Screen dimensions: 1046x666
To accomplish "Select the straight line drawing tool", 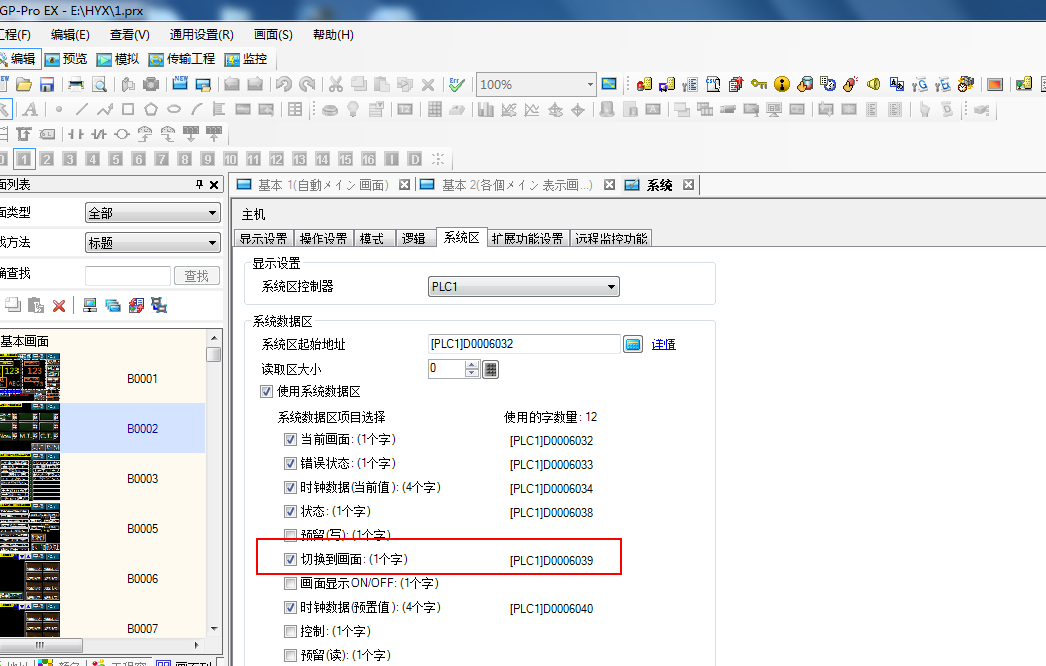I will tap(81, 110).
